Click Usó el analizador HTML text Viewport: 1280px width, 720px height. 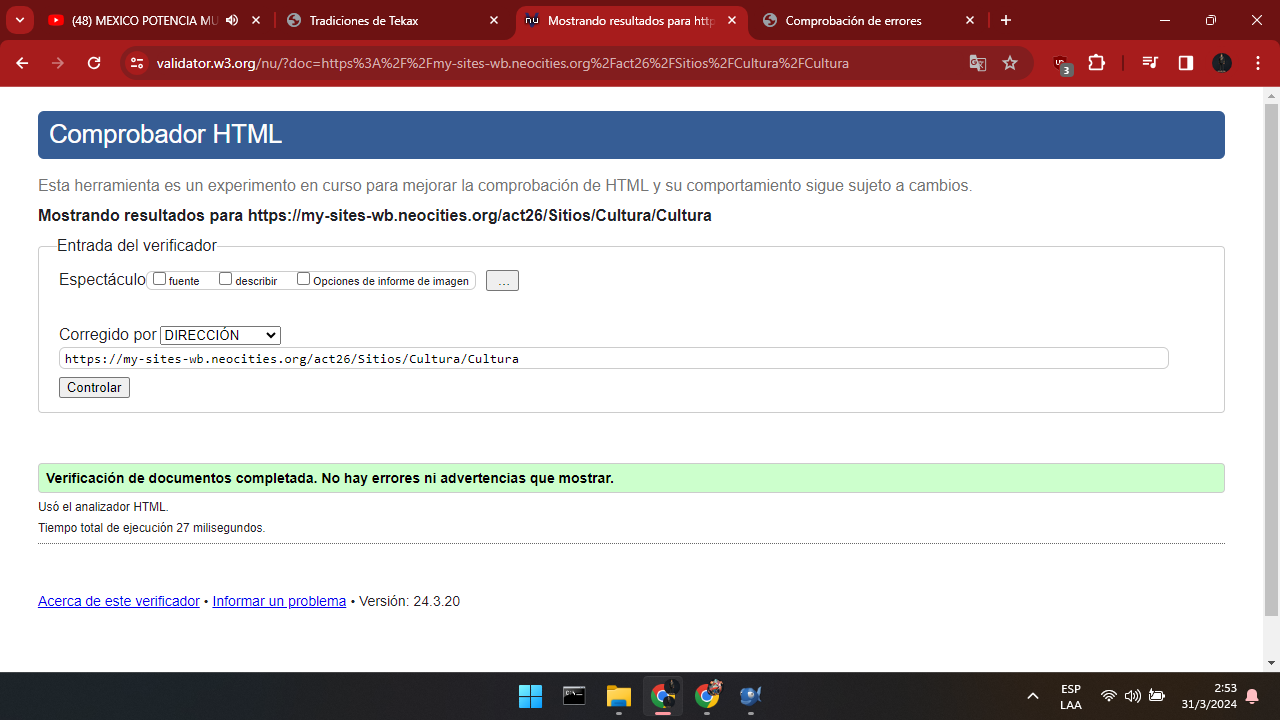pos(103,507)
